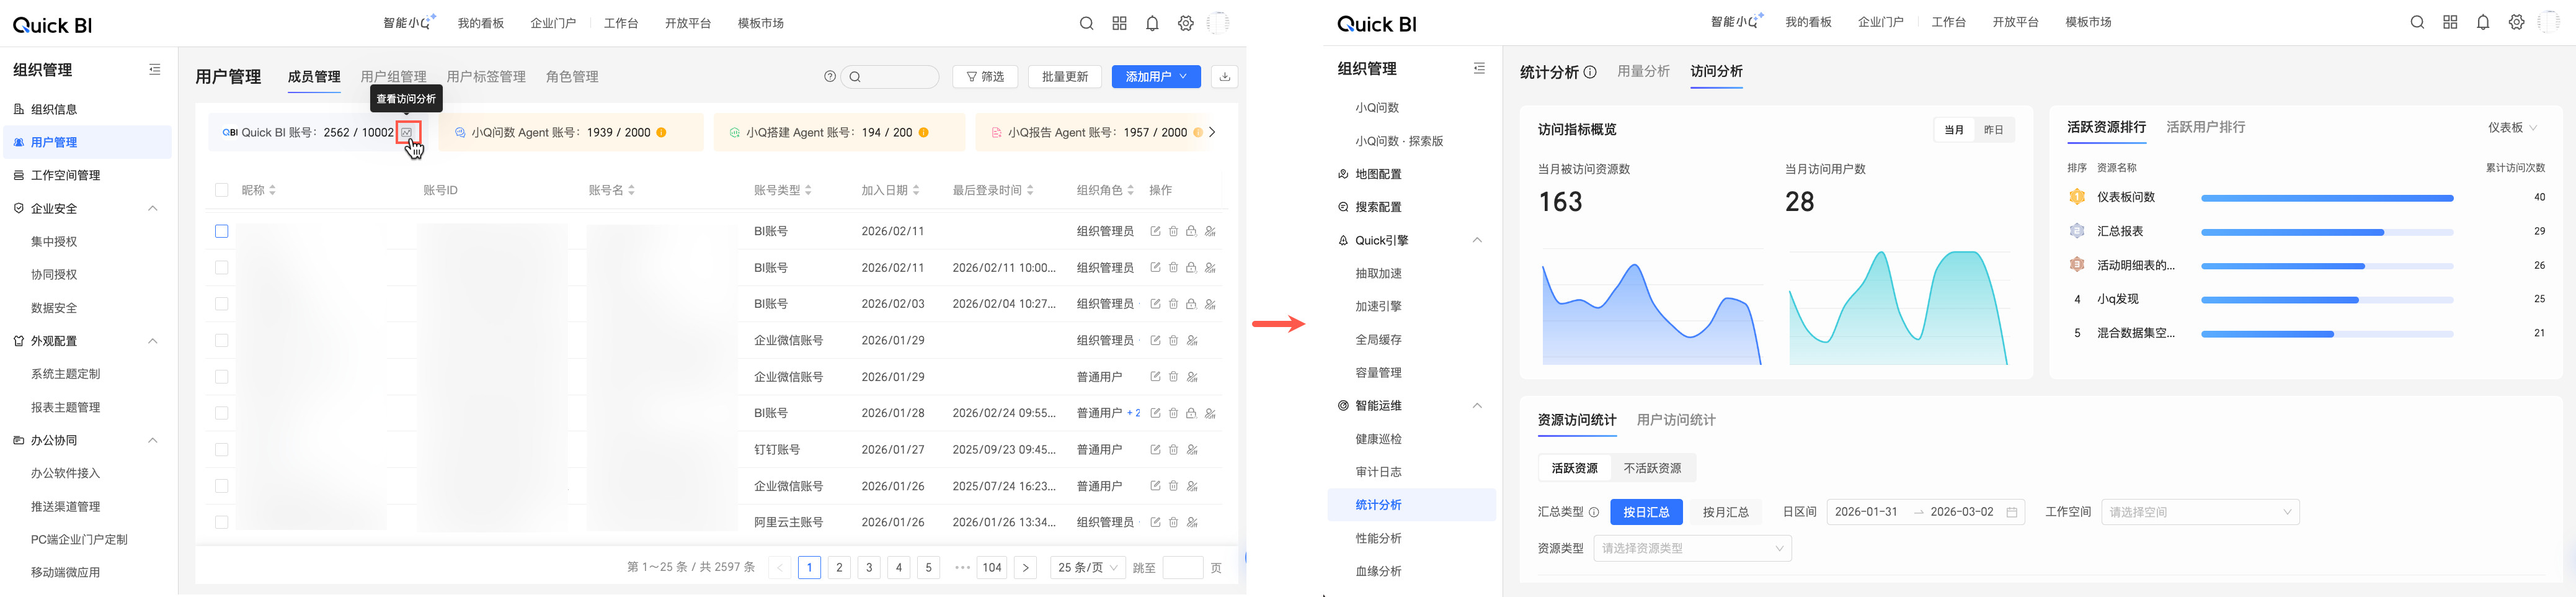The image size is (2576, 597).
Task: Open the 用户访问统计 tab
Action: [1676, 420]
